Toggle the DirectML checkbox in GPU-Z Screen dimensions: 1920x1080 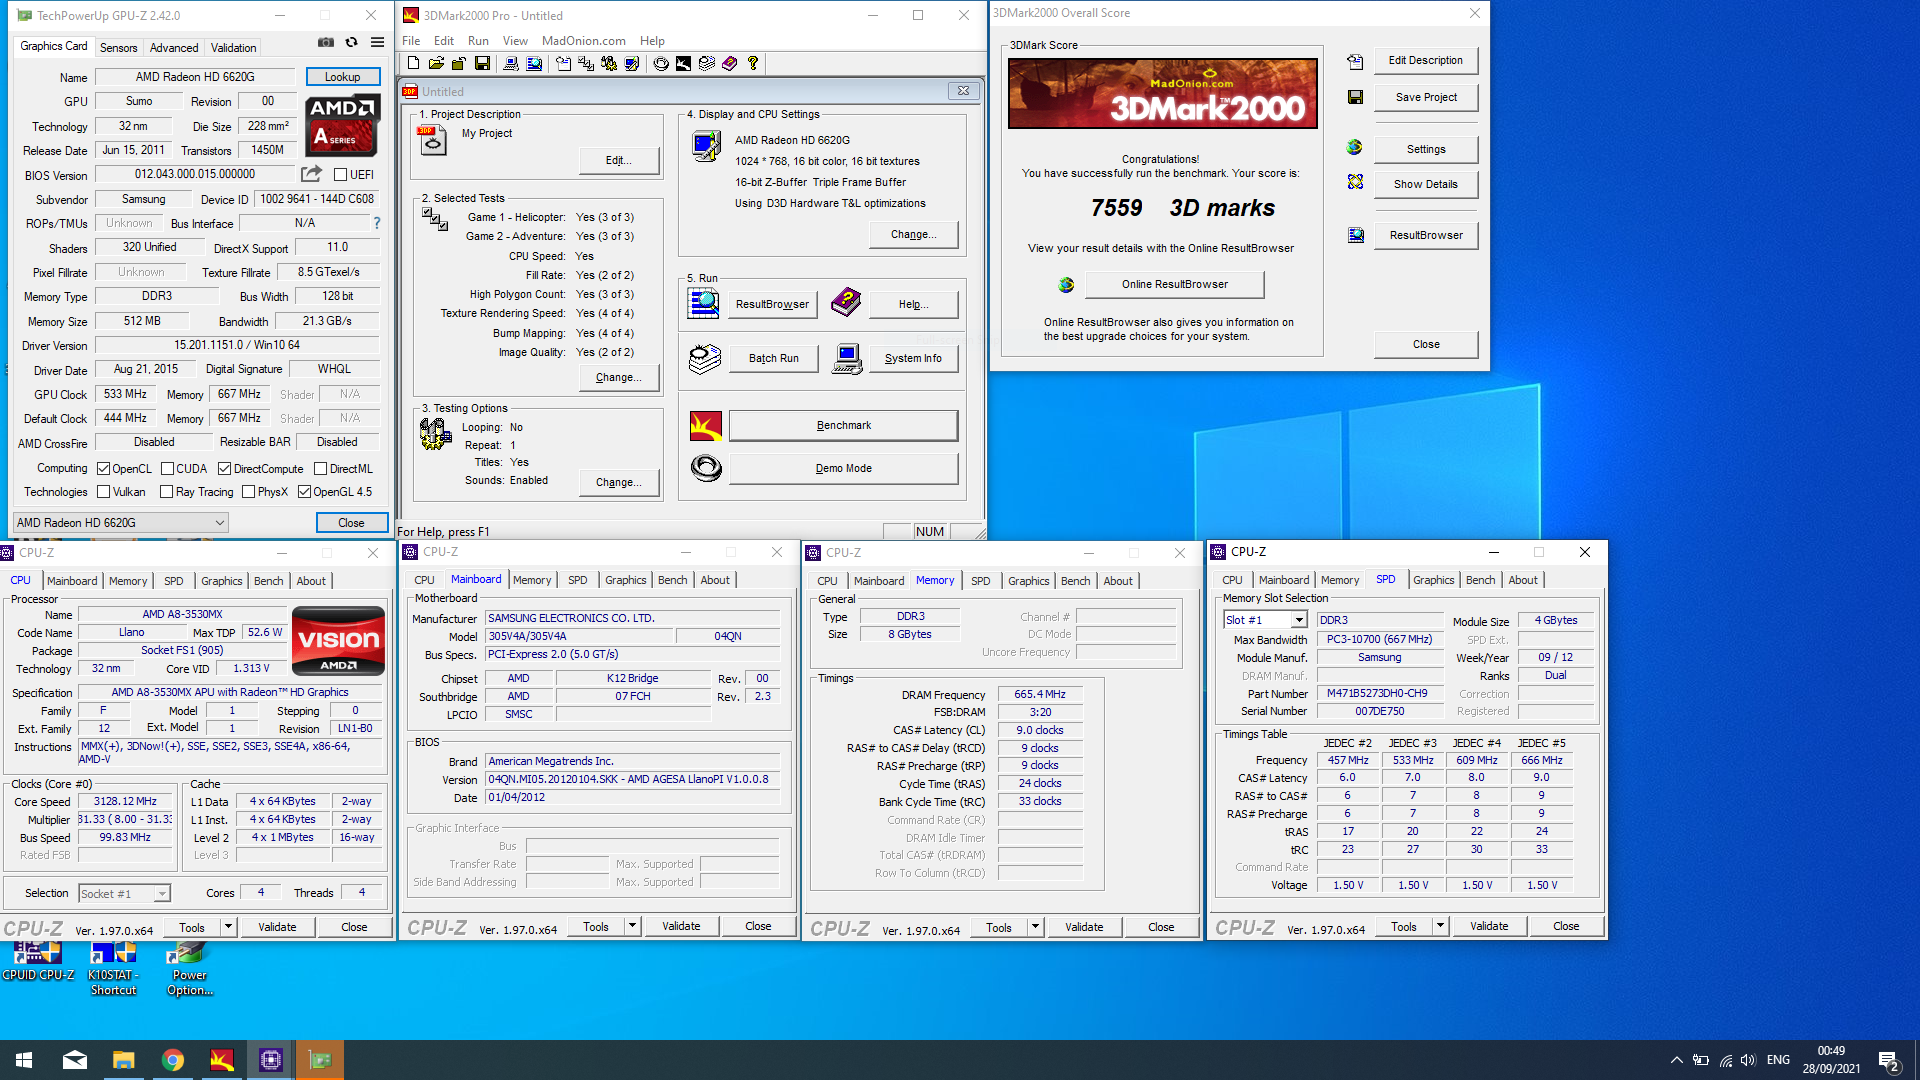tap(320, 469)
